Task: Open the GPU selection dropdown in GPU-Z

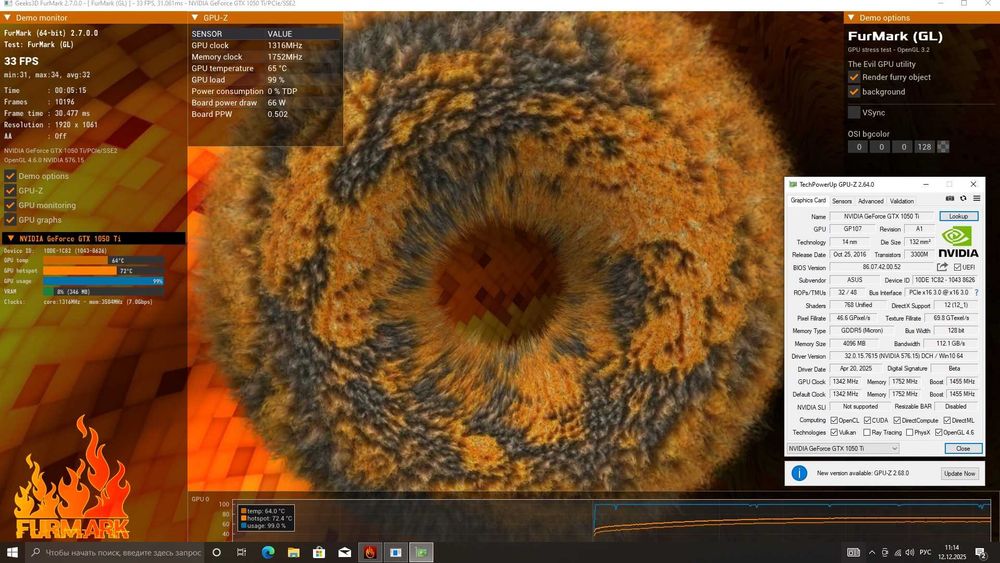Action: click(842, 449)
